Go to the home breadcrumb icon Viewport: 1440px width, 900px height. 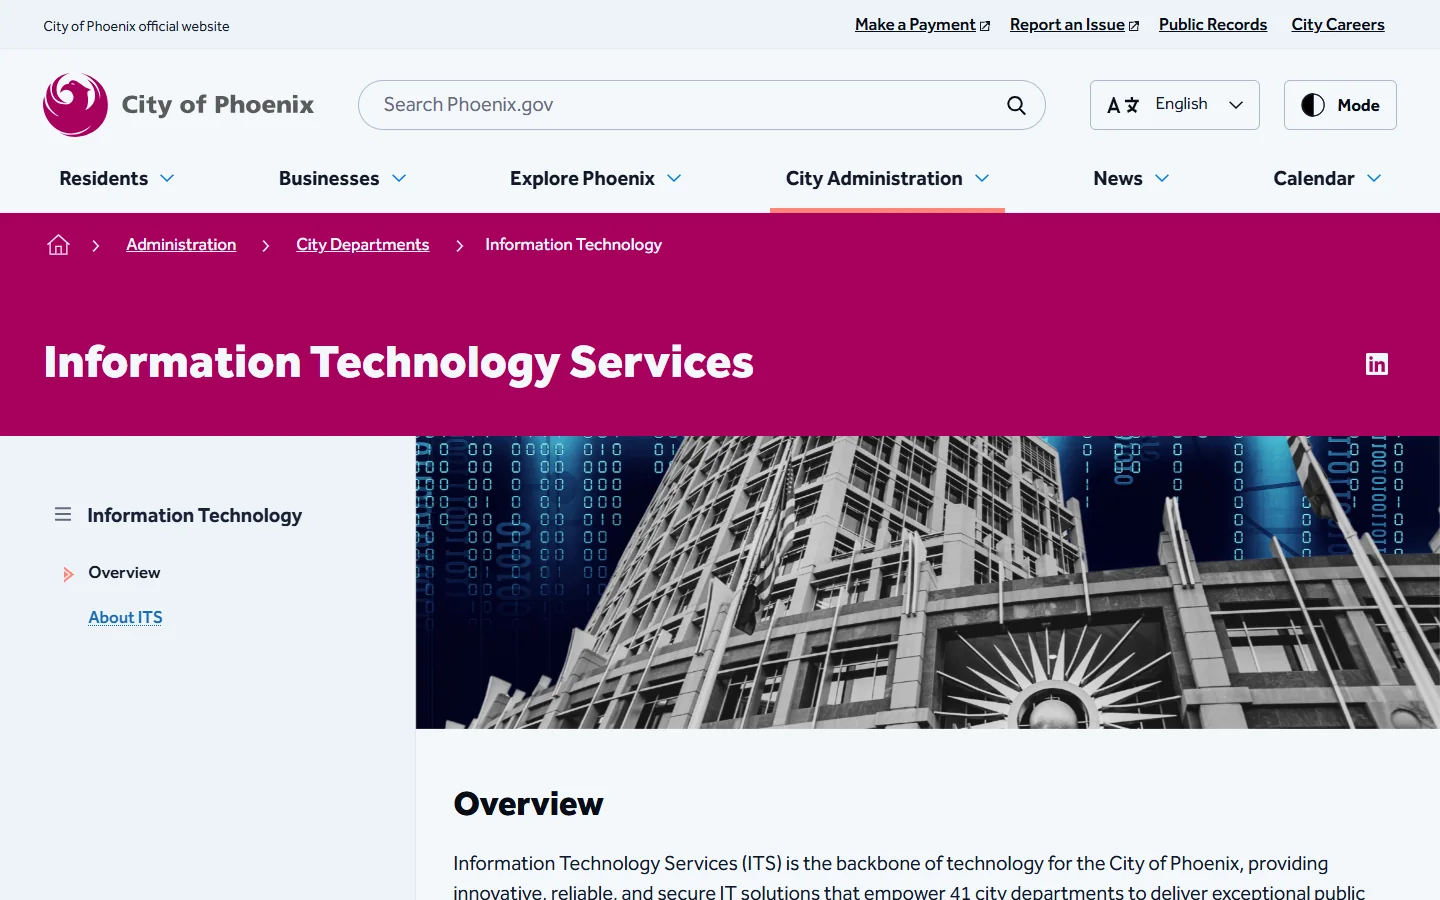(58, 245)
